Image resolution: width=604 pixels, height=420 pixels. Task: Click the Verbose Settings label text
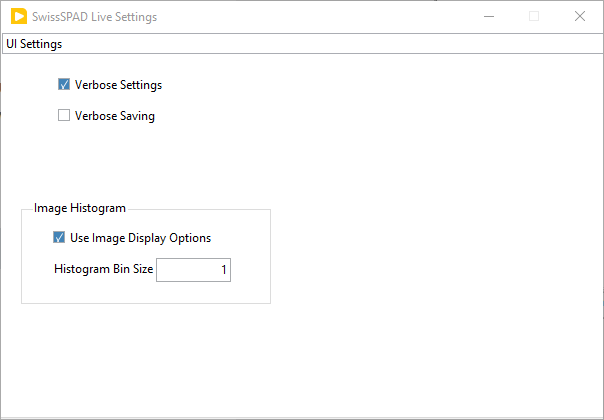point(118,85)
